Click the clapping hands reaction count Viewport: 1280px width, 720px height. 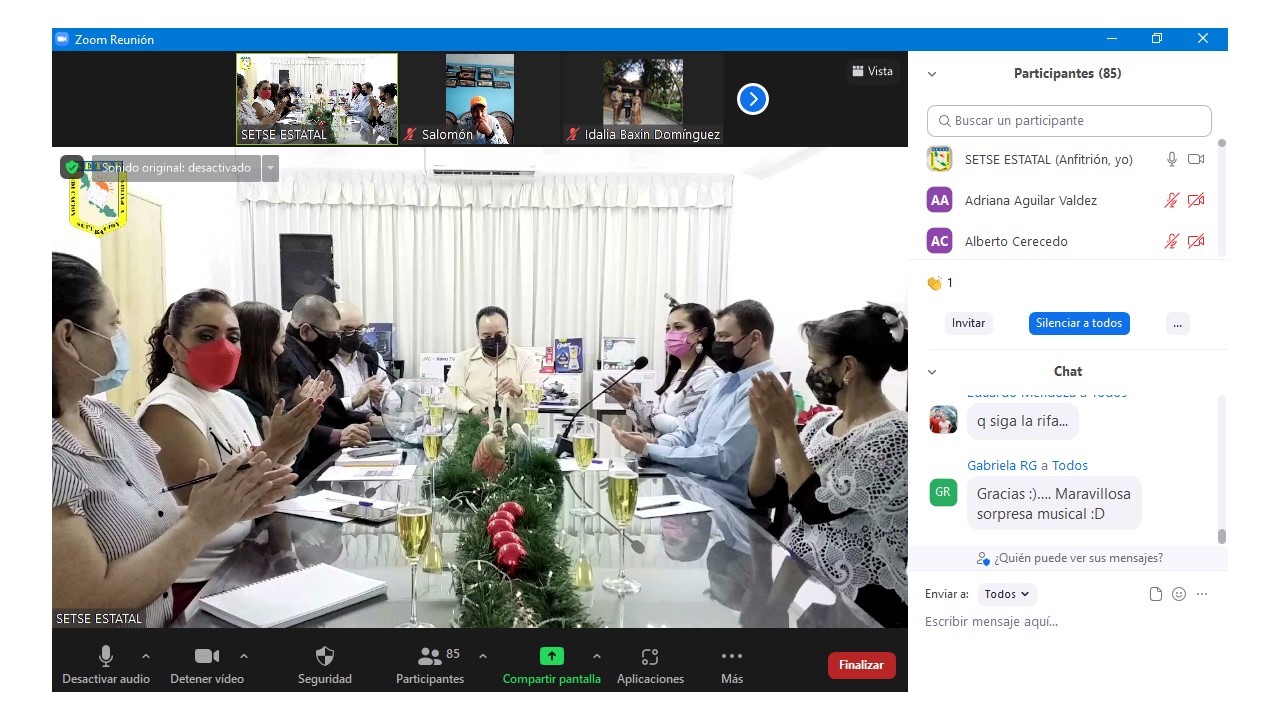point(940,283)
